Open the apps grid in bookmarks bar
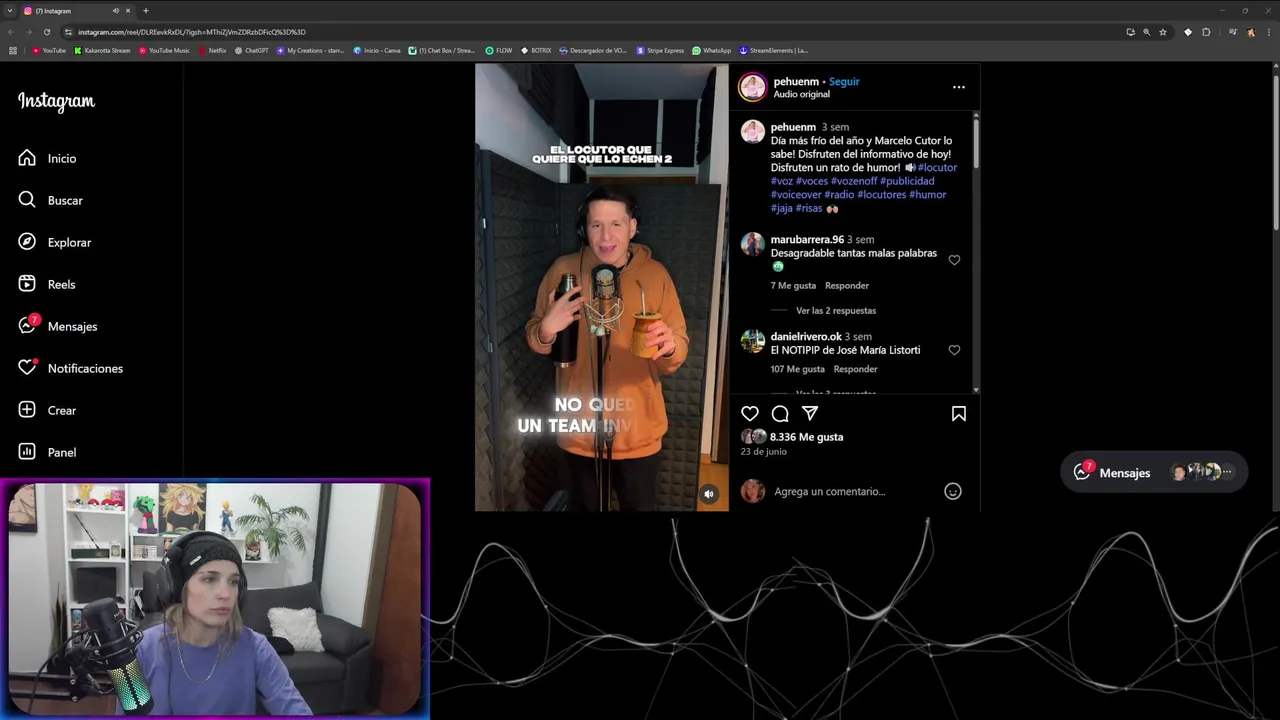 tap(13, 50)
